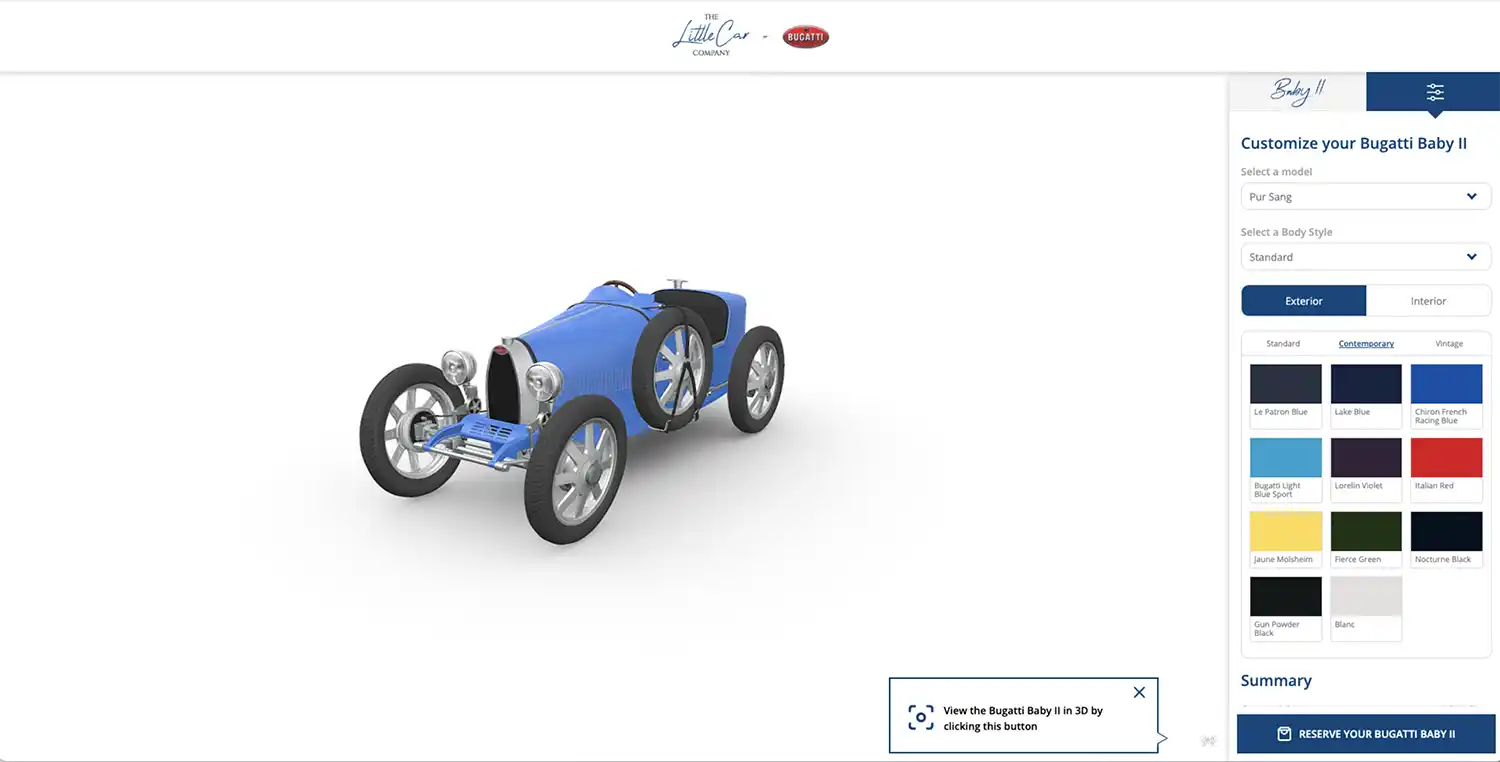Viewport: 1500px width, 762px height.
Task: Click The Little Car Company logo
Action: pyautogui.click(x=710, y=36)
